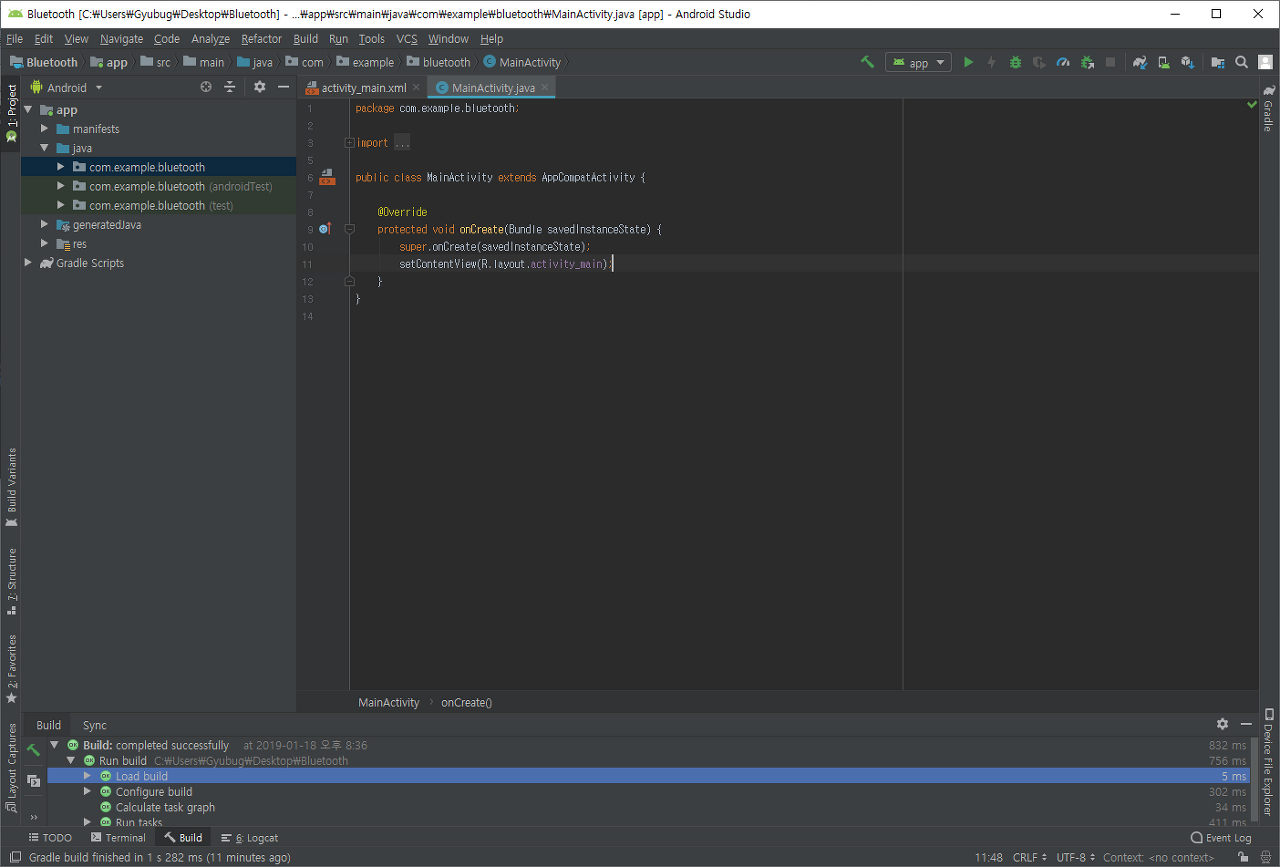This screenshot has height=867, width=1280.
Task: Expand the Configure build node
Action: (88, 792)
